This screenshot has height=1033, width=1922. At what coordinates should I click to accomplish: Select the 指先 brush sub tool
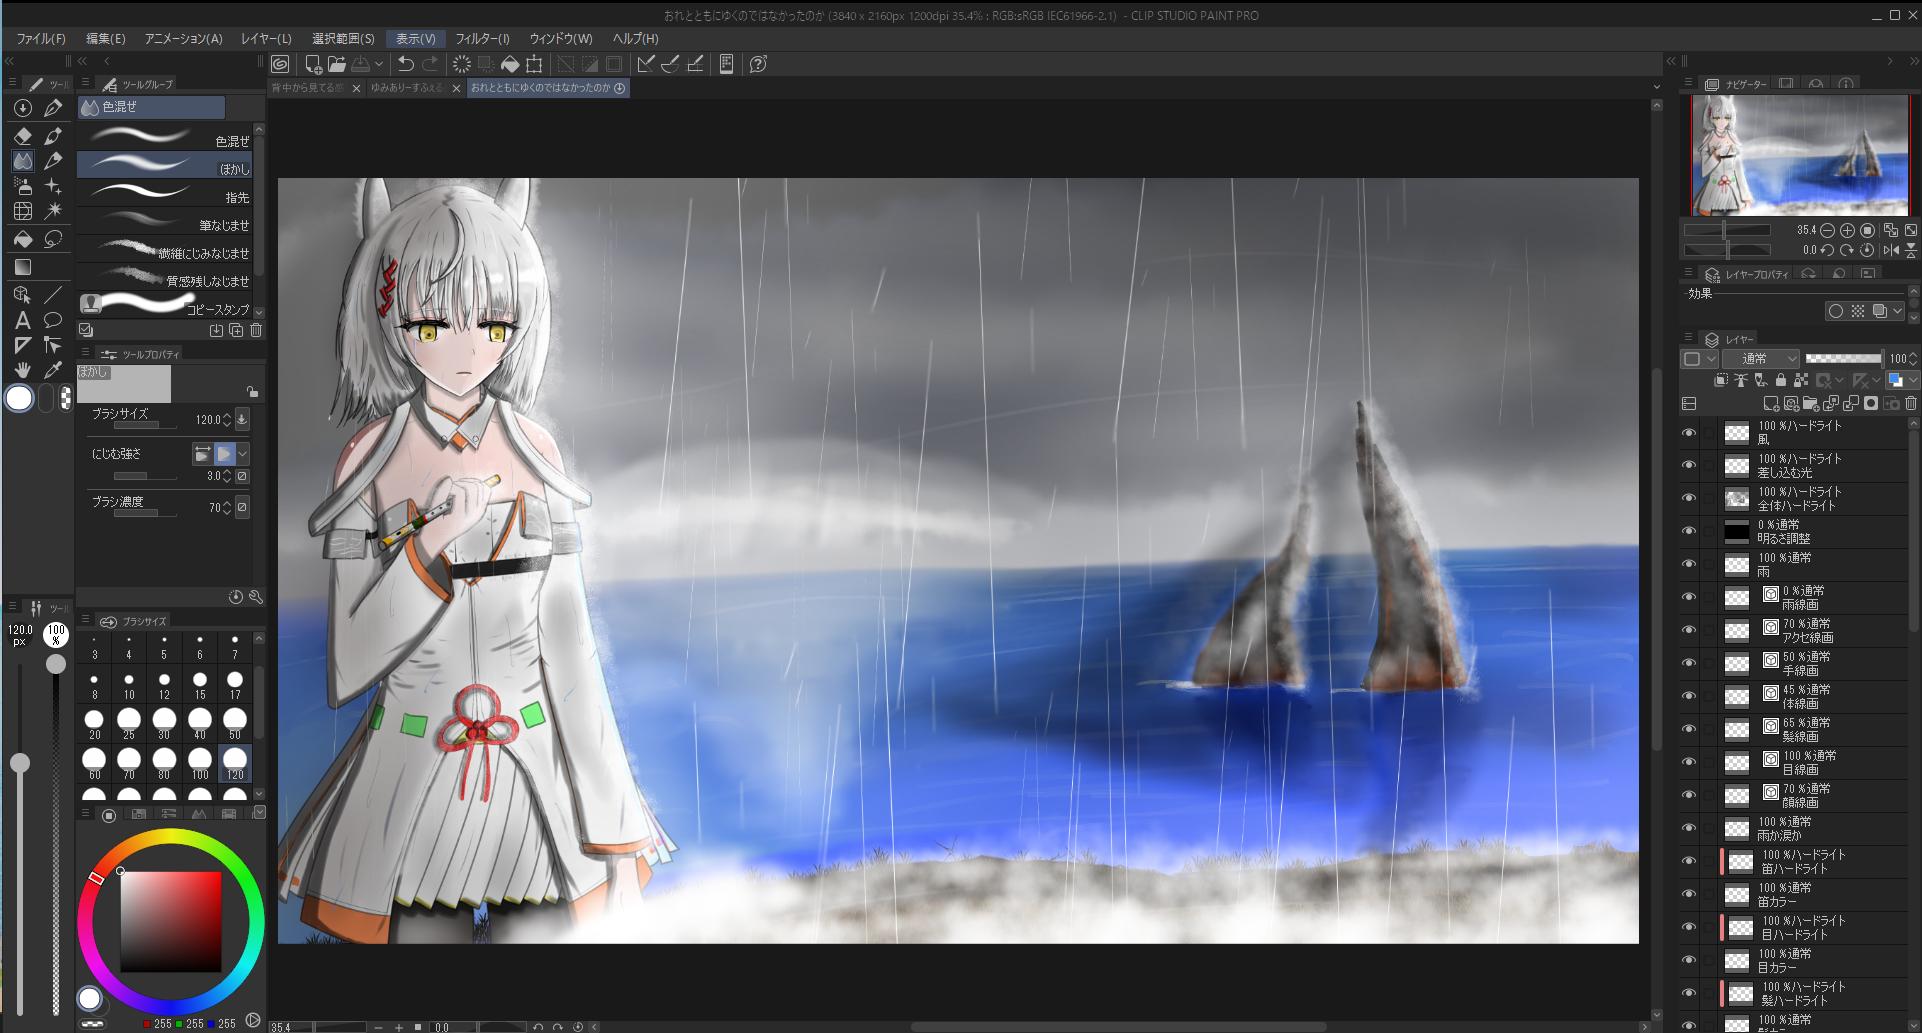tap(165, 193)
